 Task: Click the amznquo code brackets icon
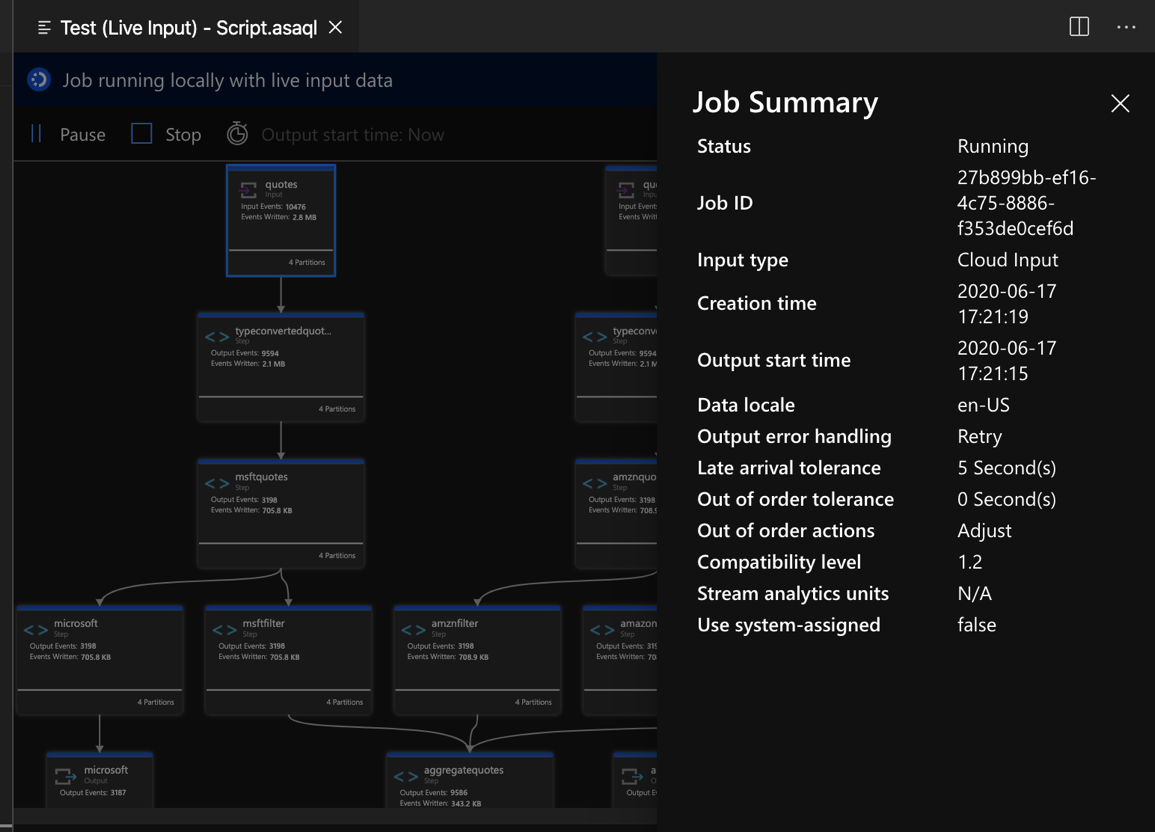point(594,483)
